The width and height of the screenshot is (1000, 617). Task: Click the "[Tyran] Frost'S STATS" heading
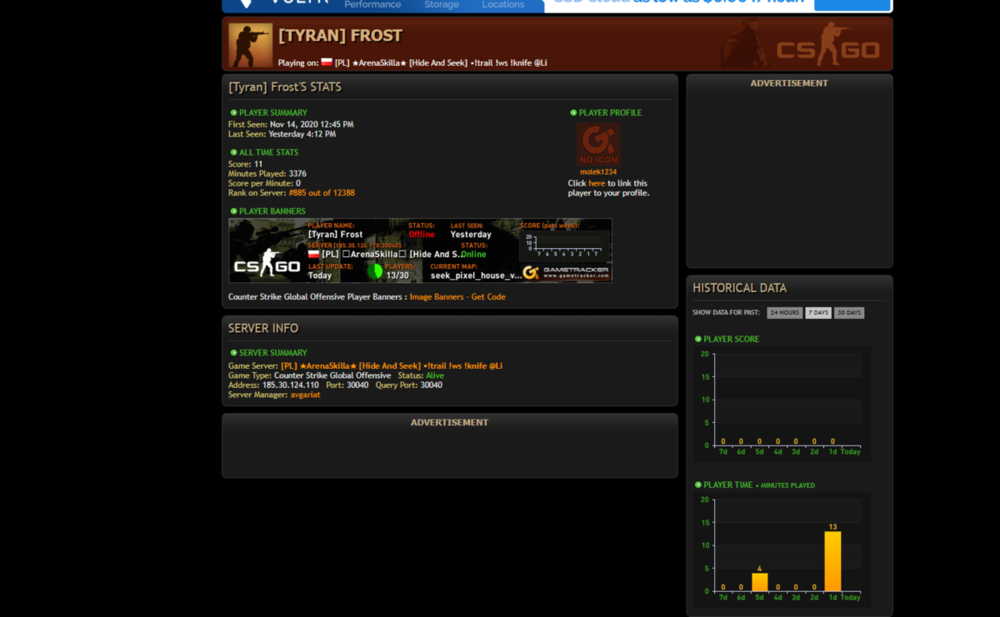(284, 87)
